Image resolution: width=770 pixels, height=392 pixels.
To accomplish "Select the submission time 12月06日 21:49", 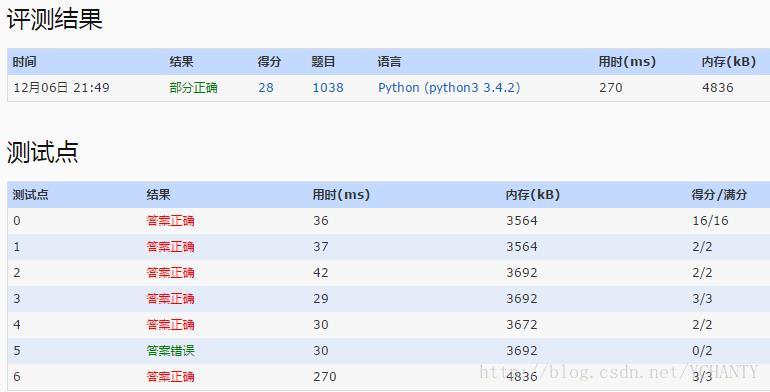I will [x=61, y=88].
